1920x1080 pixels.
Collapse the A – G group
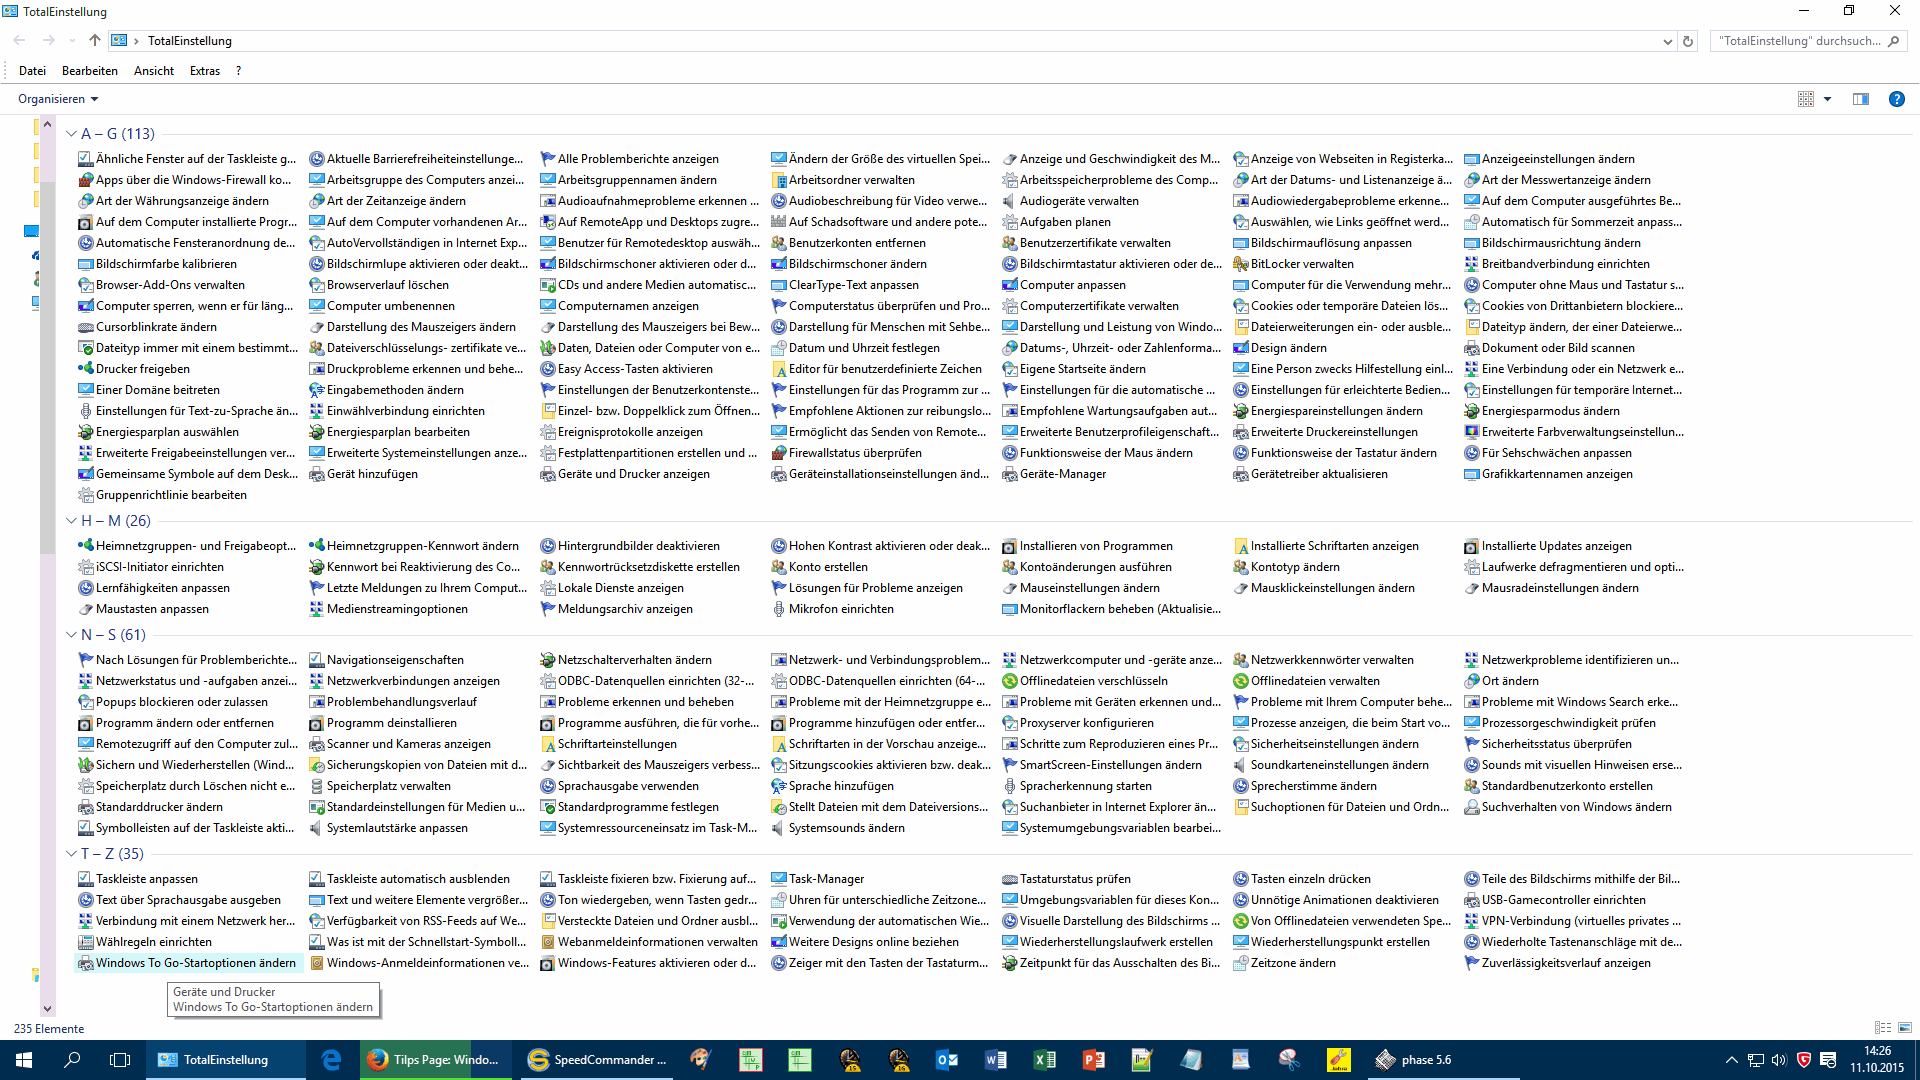point(71,134)
